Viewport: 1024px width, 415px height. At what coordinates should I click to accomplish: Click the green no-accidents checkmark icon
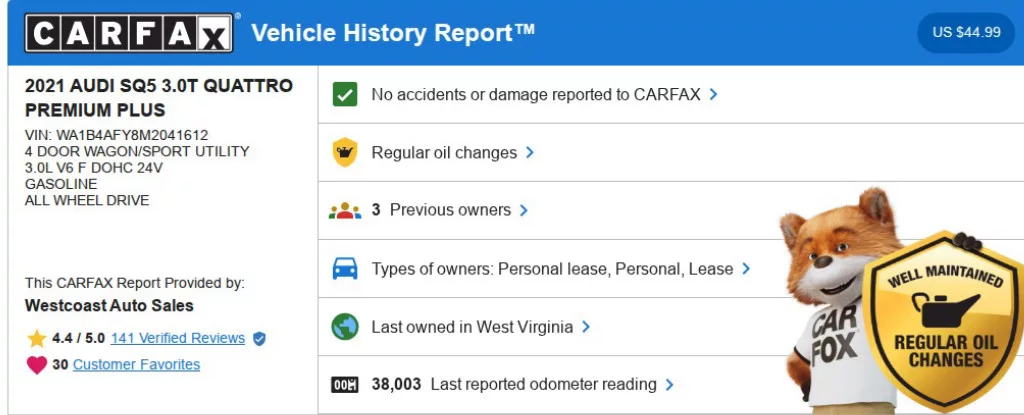[345, 95]
